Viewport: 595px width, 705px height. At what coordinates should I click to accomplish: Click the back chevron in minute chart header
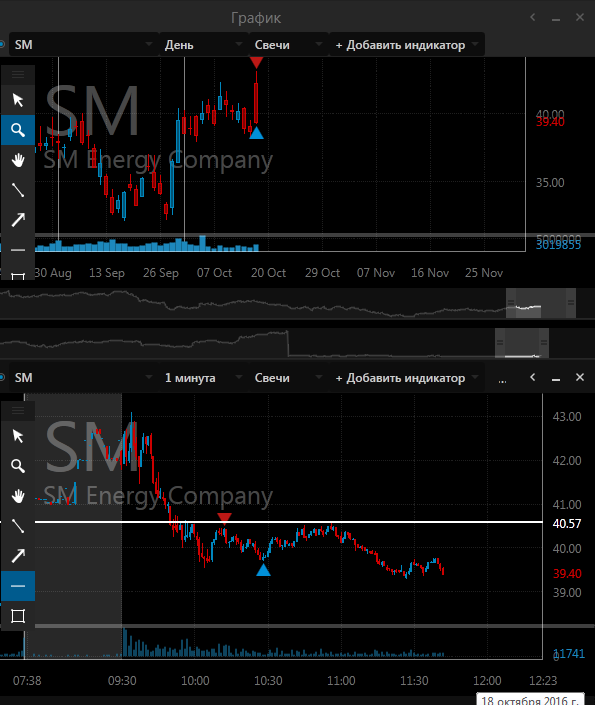coord(532,377)
